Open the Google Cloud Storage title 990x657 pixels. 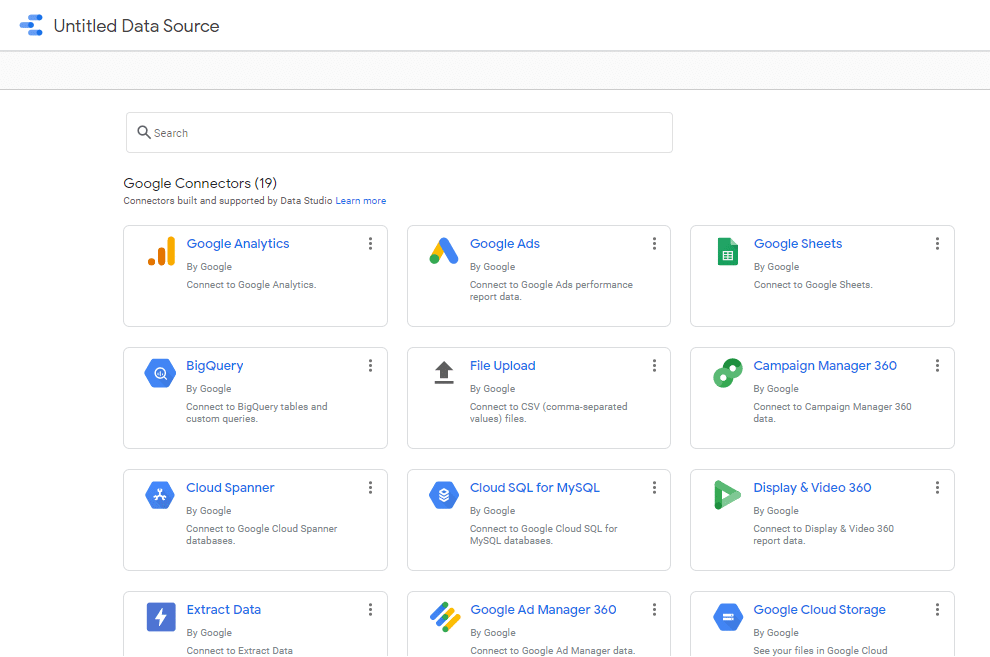click(820, 610)
